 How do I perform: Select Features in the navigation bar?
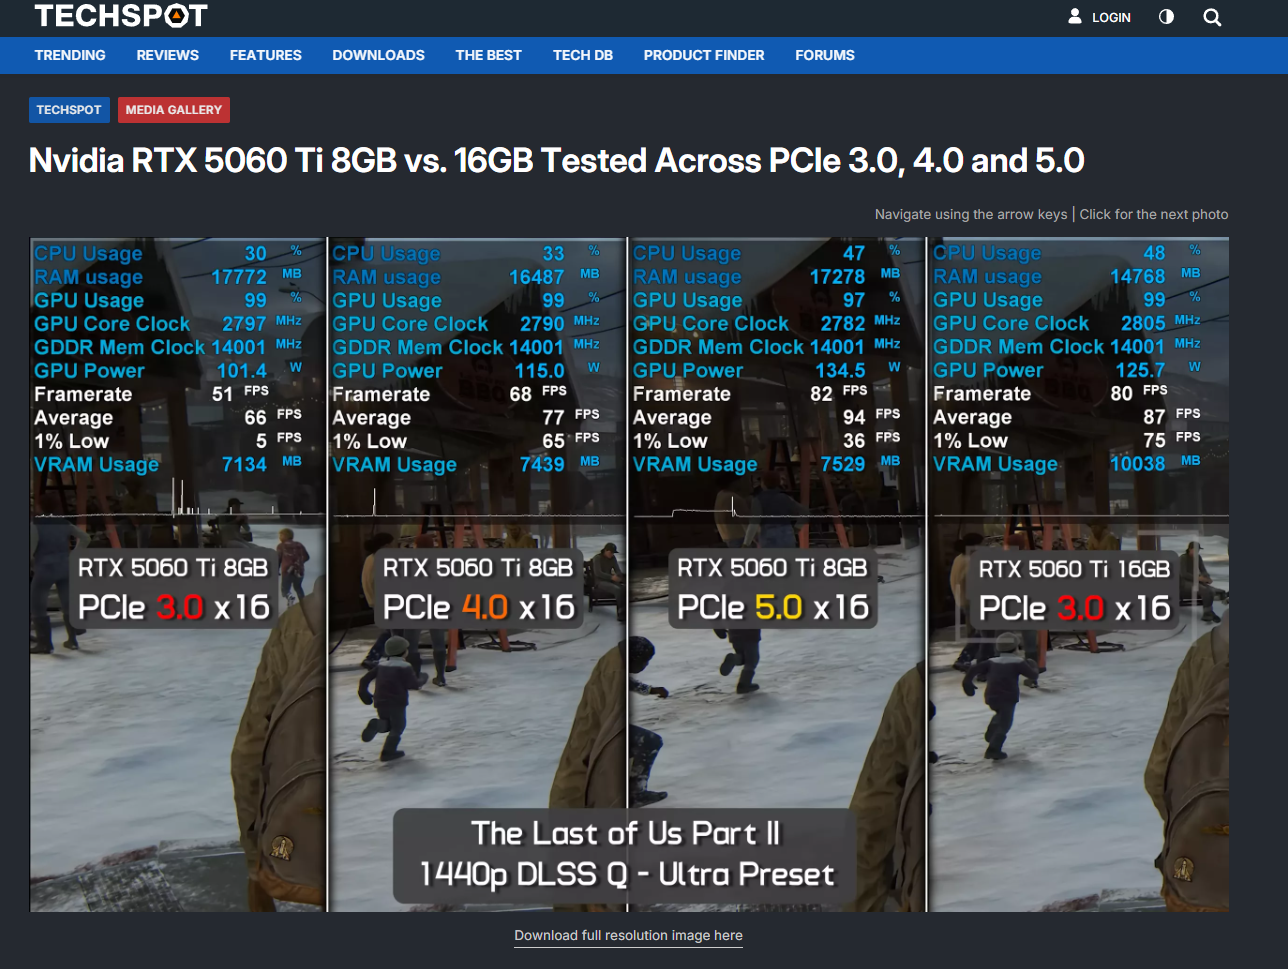pyautogui.click(x=266, y=55)
